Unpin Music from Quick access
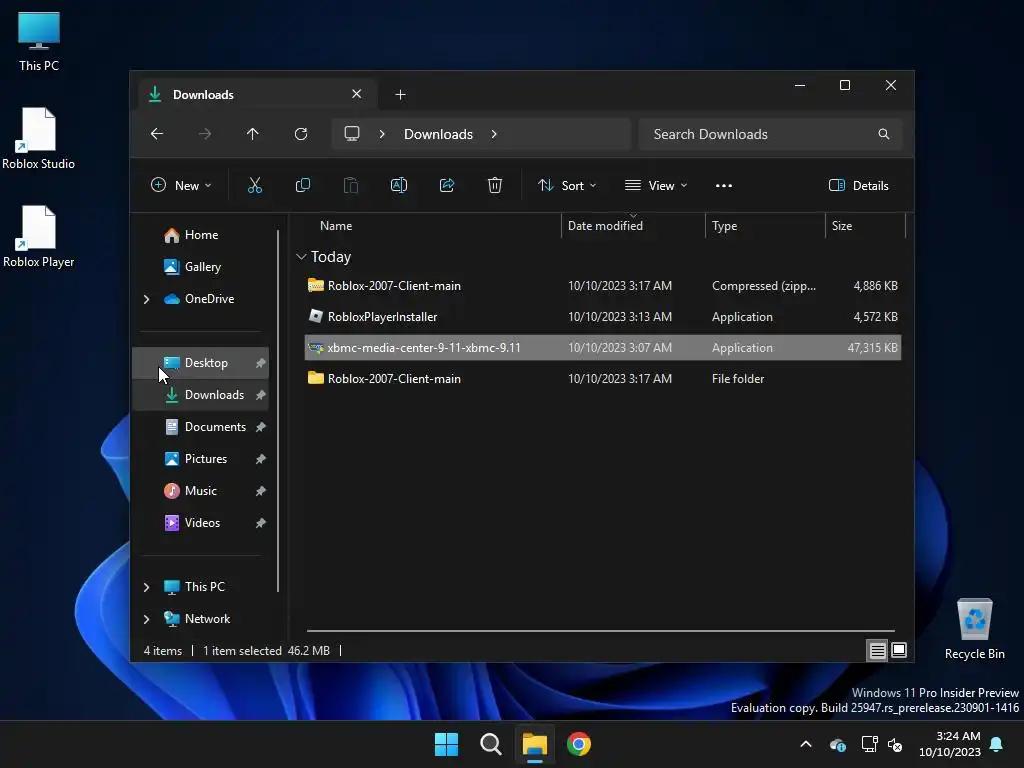 tap(261, 491)
